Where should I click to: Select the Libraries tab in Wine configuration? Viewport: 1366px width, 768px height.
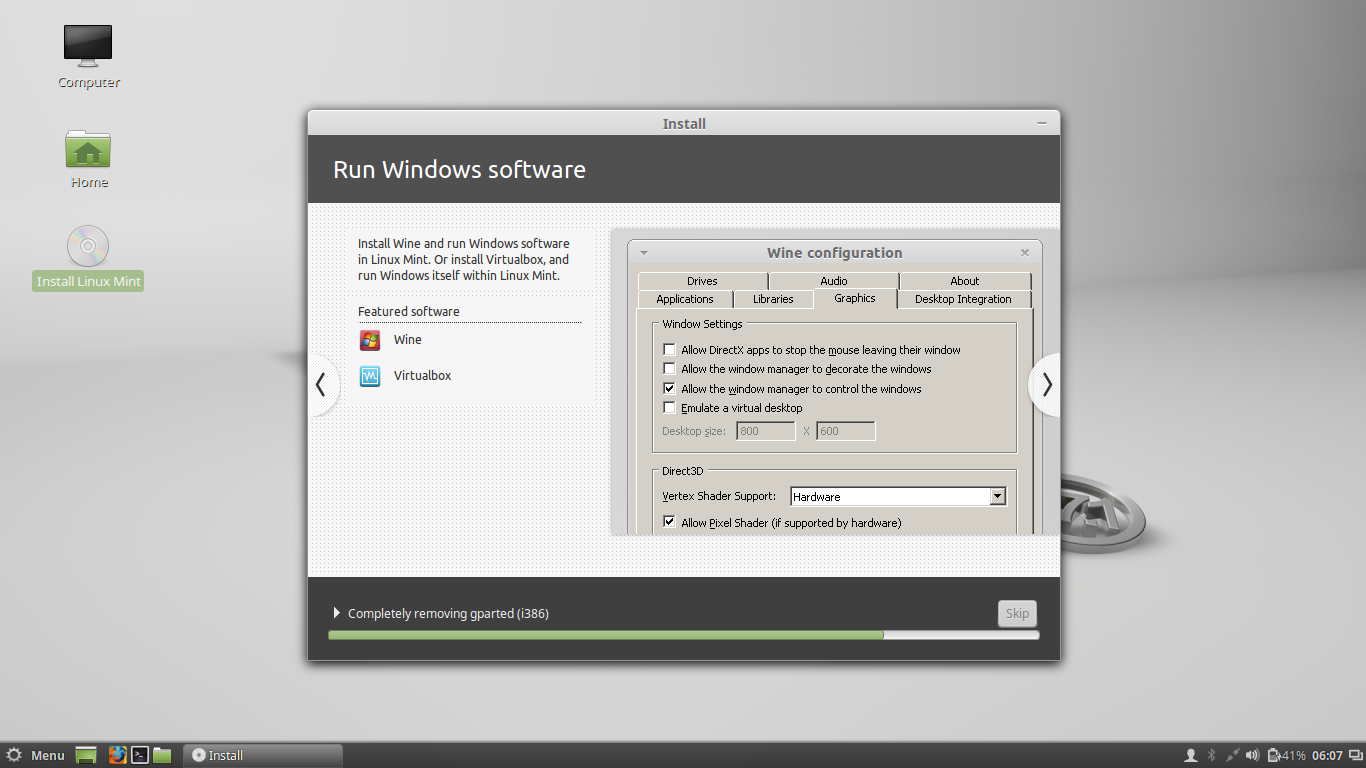(773, 299)
